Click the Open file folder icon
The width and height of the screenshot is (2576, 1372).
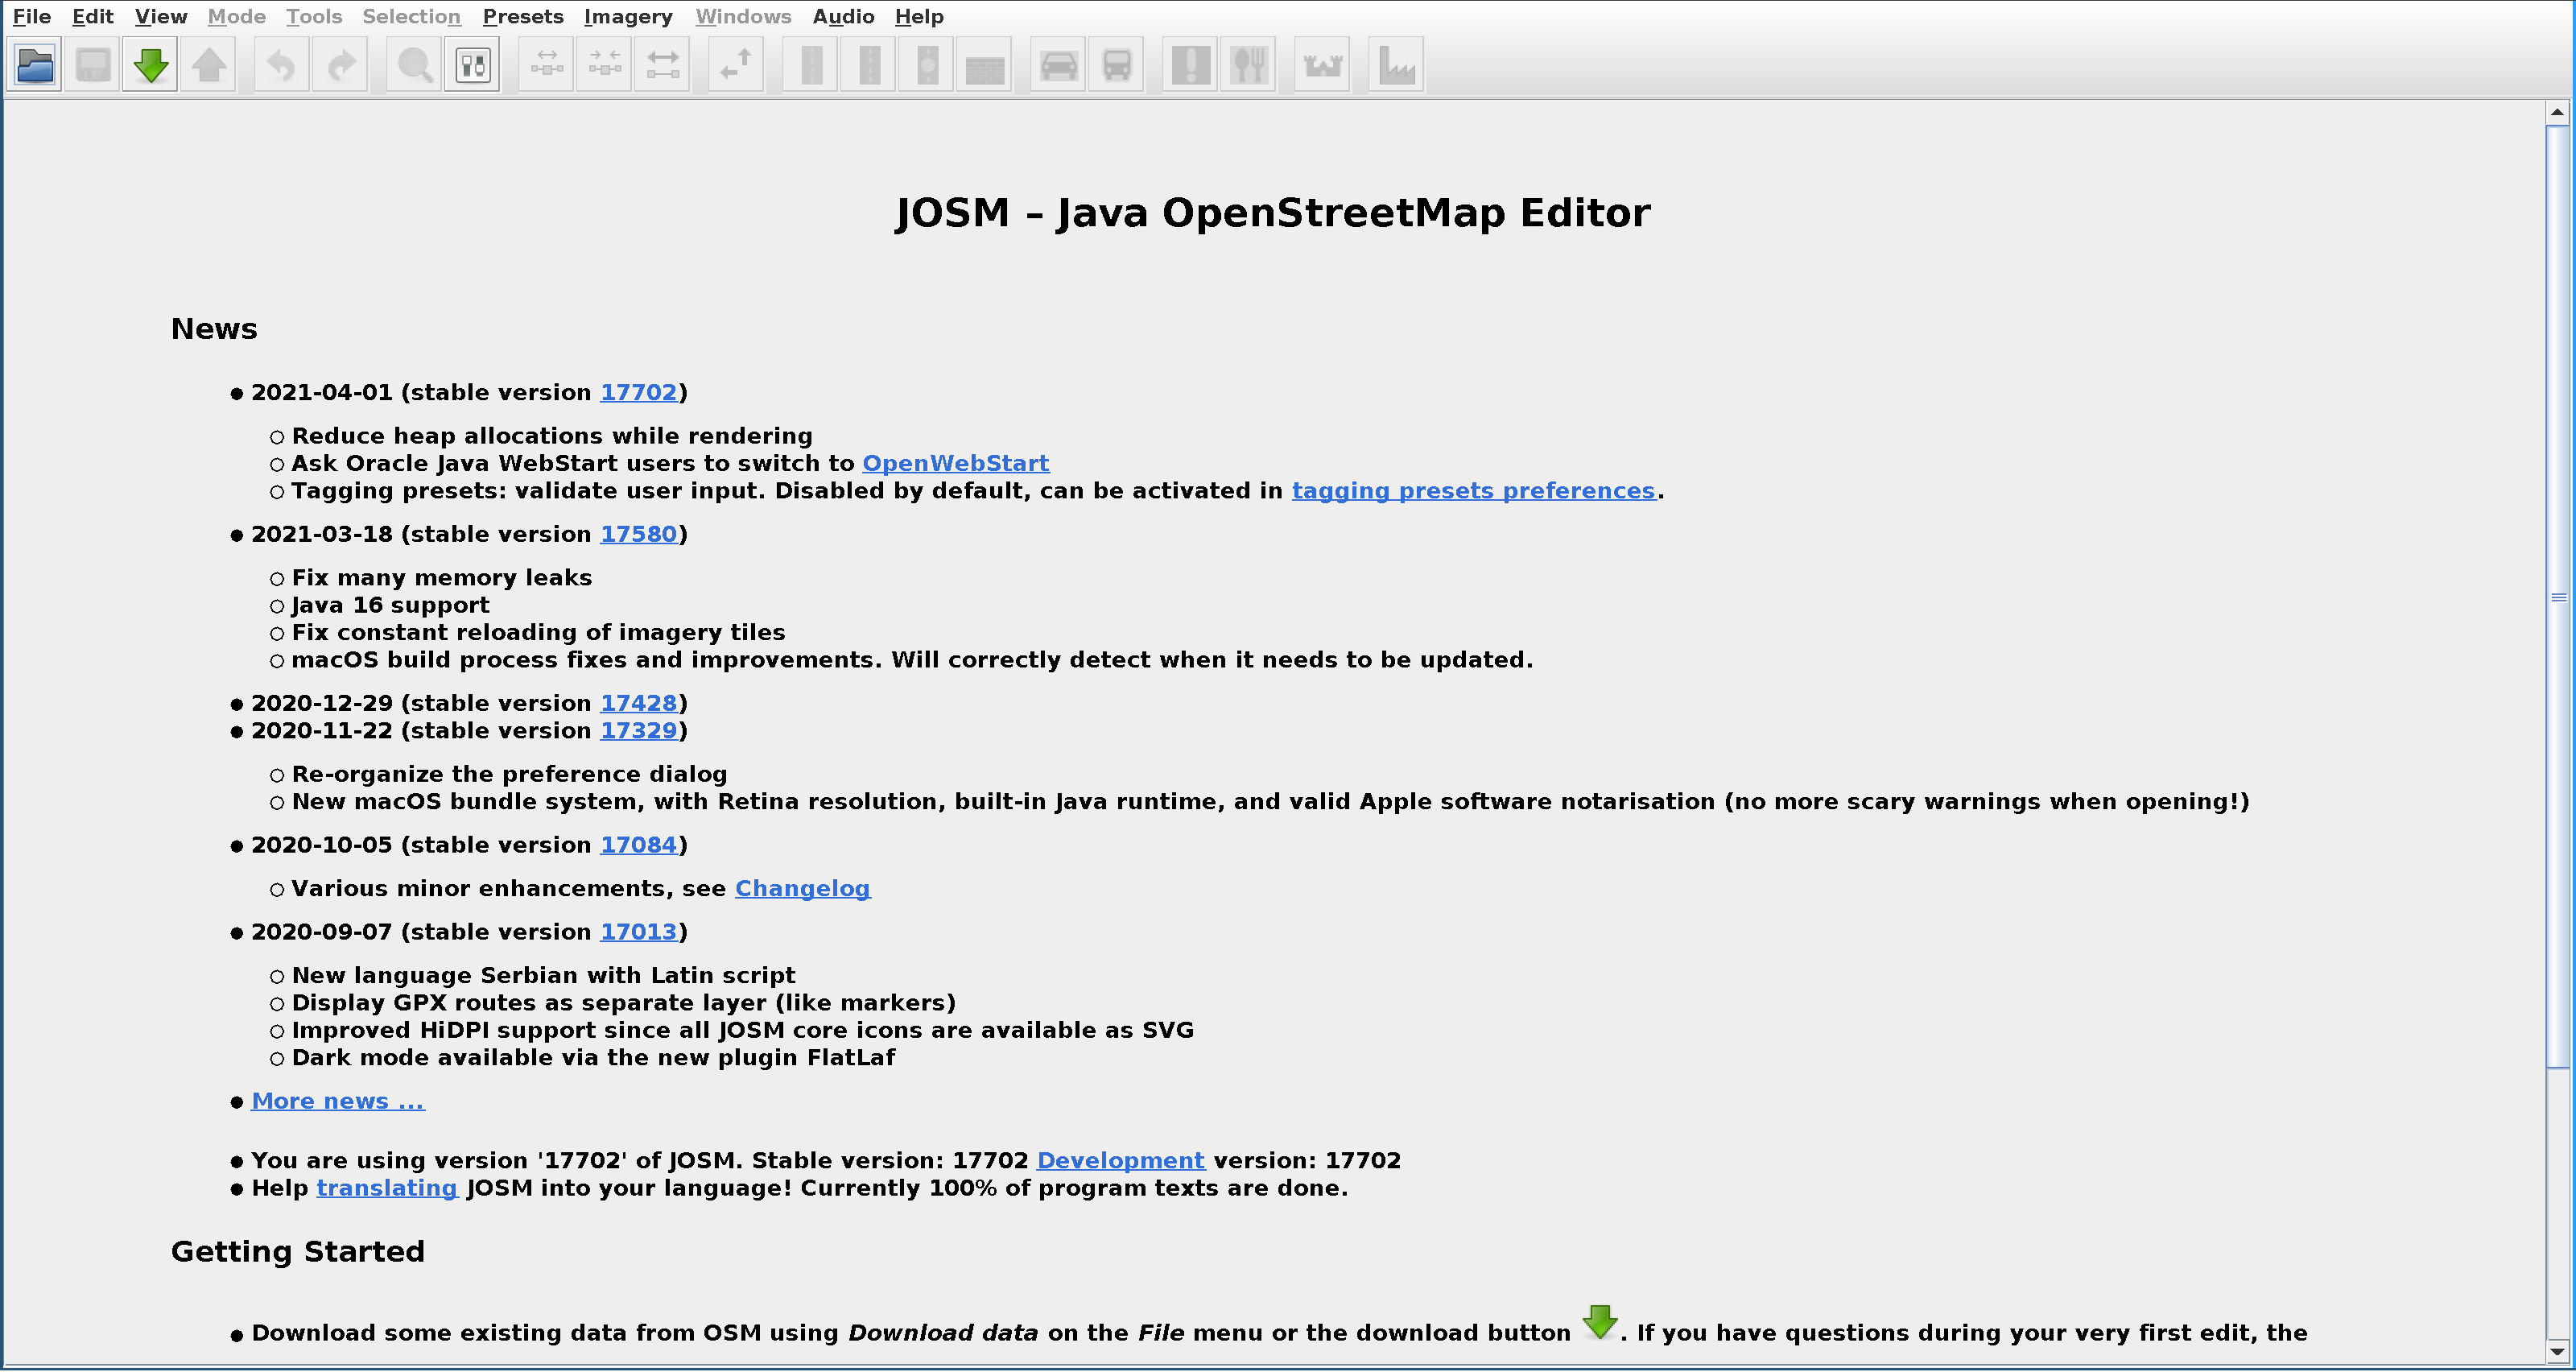tap(35, 65)
